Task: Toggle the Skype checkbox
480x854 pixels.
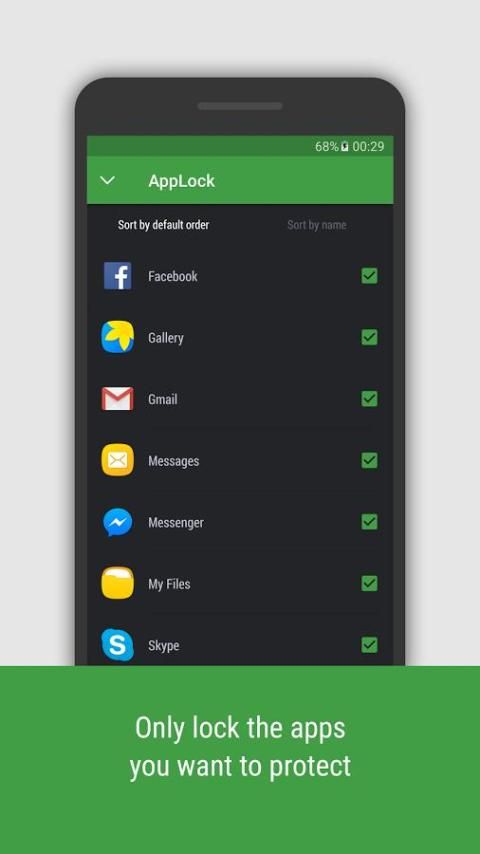Action: tap(369, 645)
